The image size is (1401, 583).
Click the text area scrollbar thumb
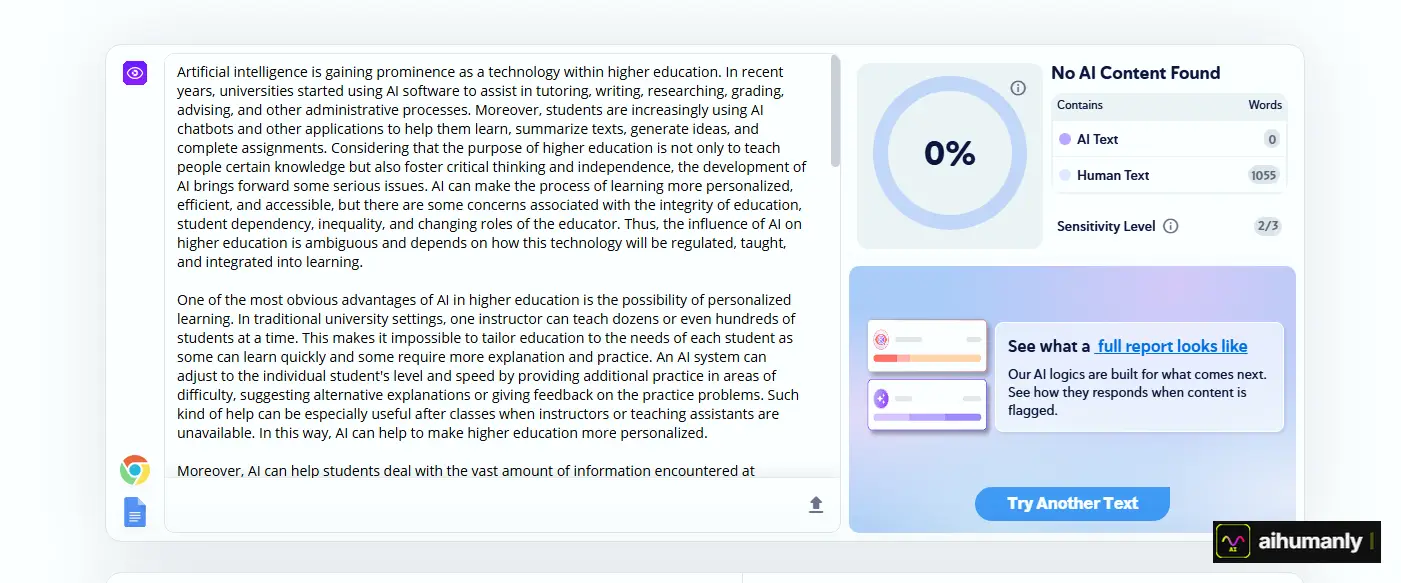pyautogui.click(x=835, y=110)
